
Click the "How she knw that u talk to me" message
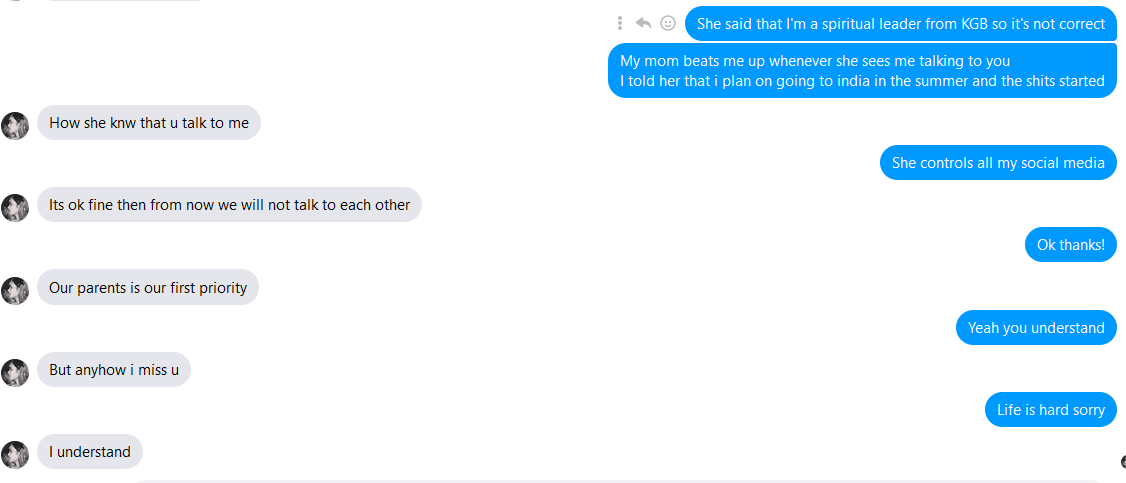click(149, 123)
